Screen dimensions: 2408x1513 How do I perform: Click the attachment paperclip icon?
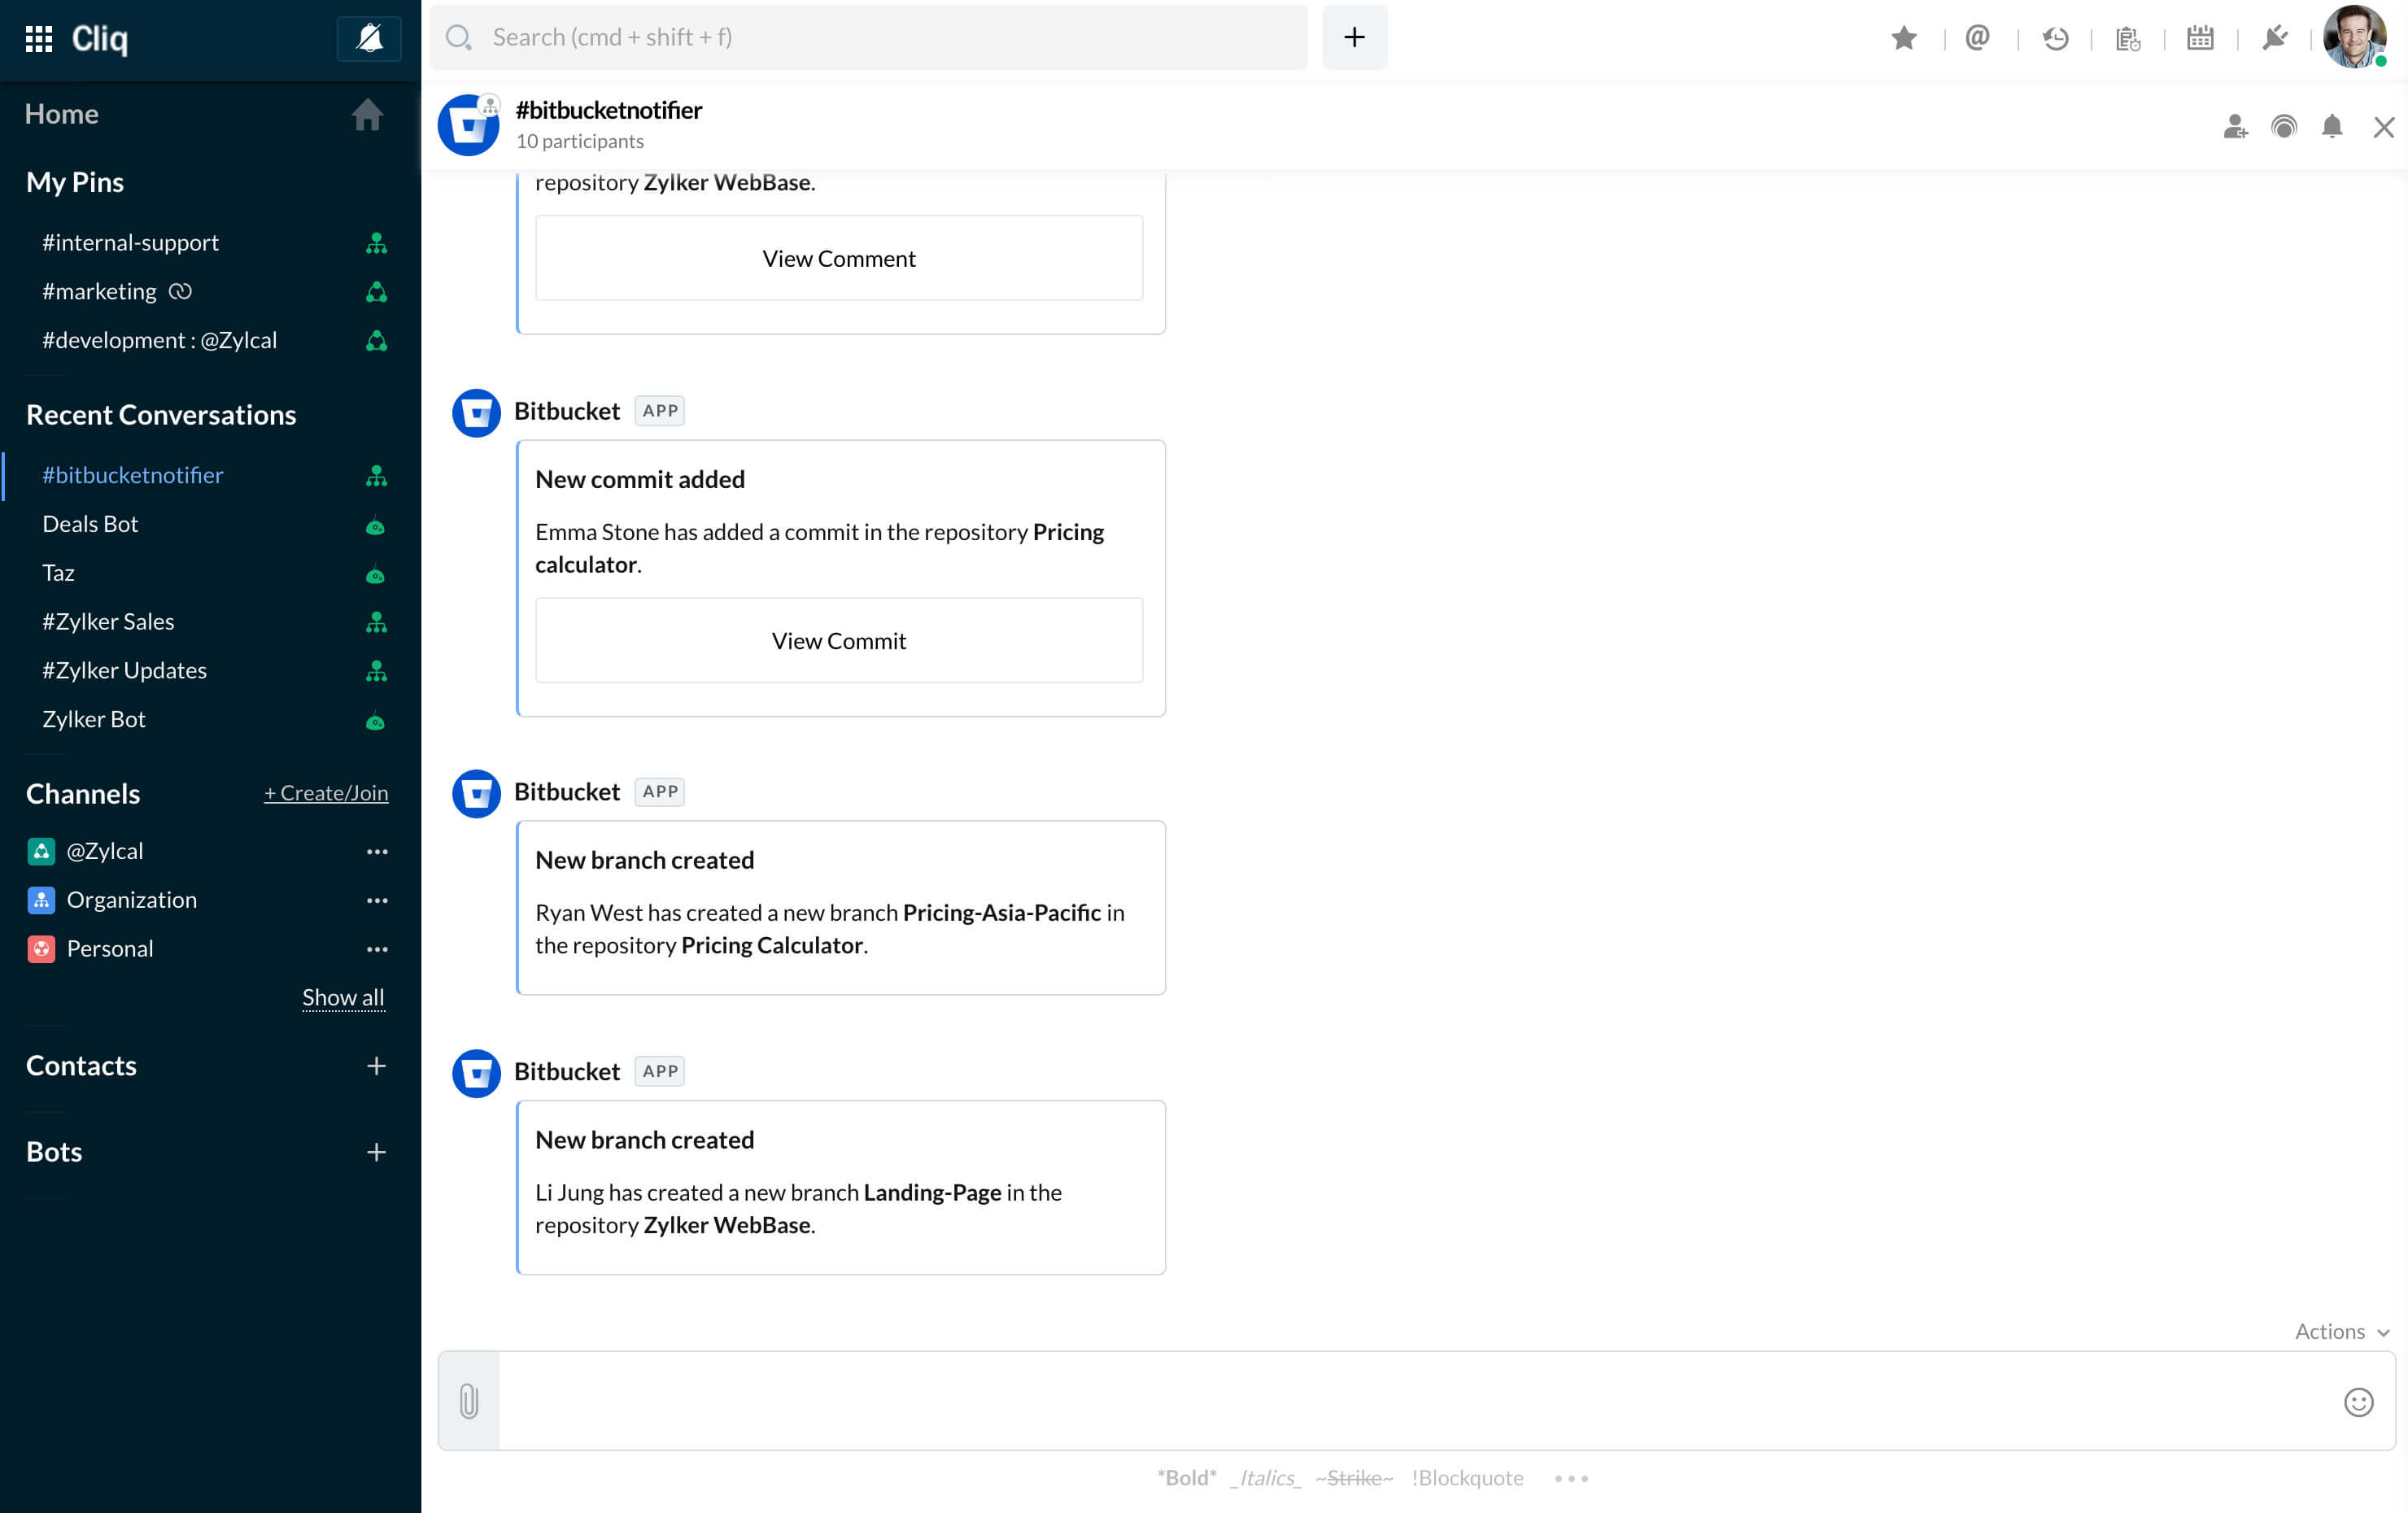click(x=468, y=1401)
